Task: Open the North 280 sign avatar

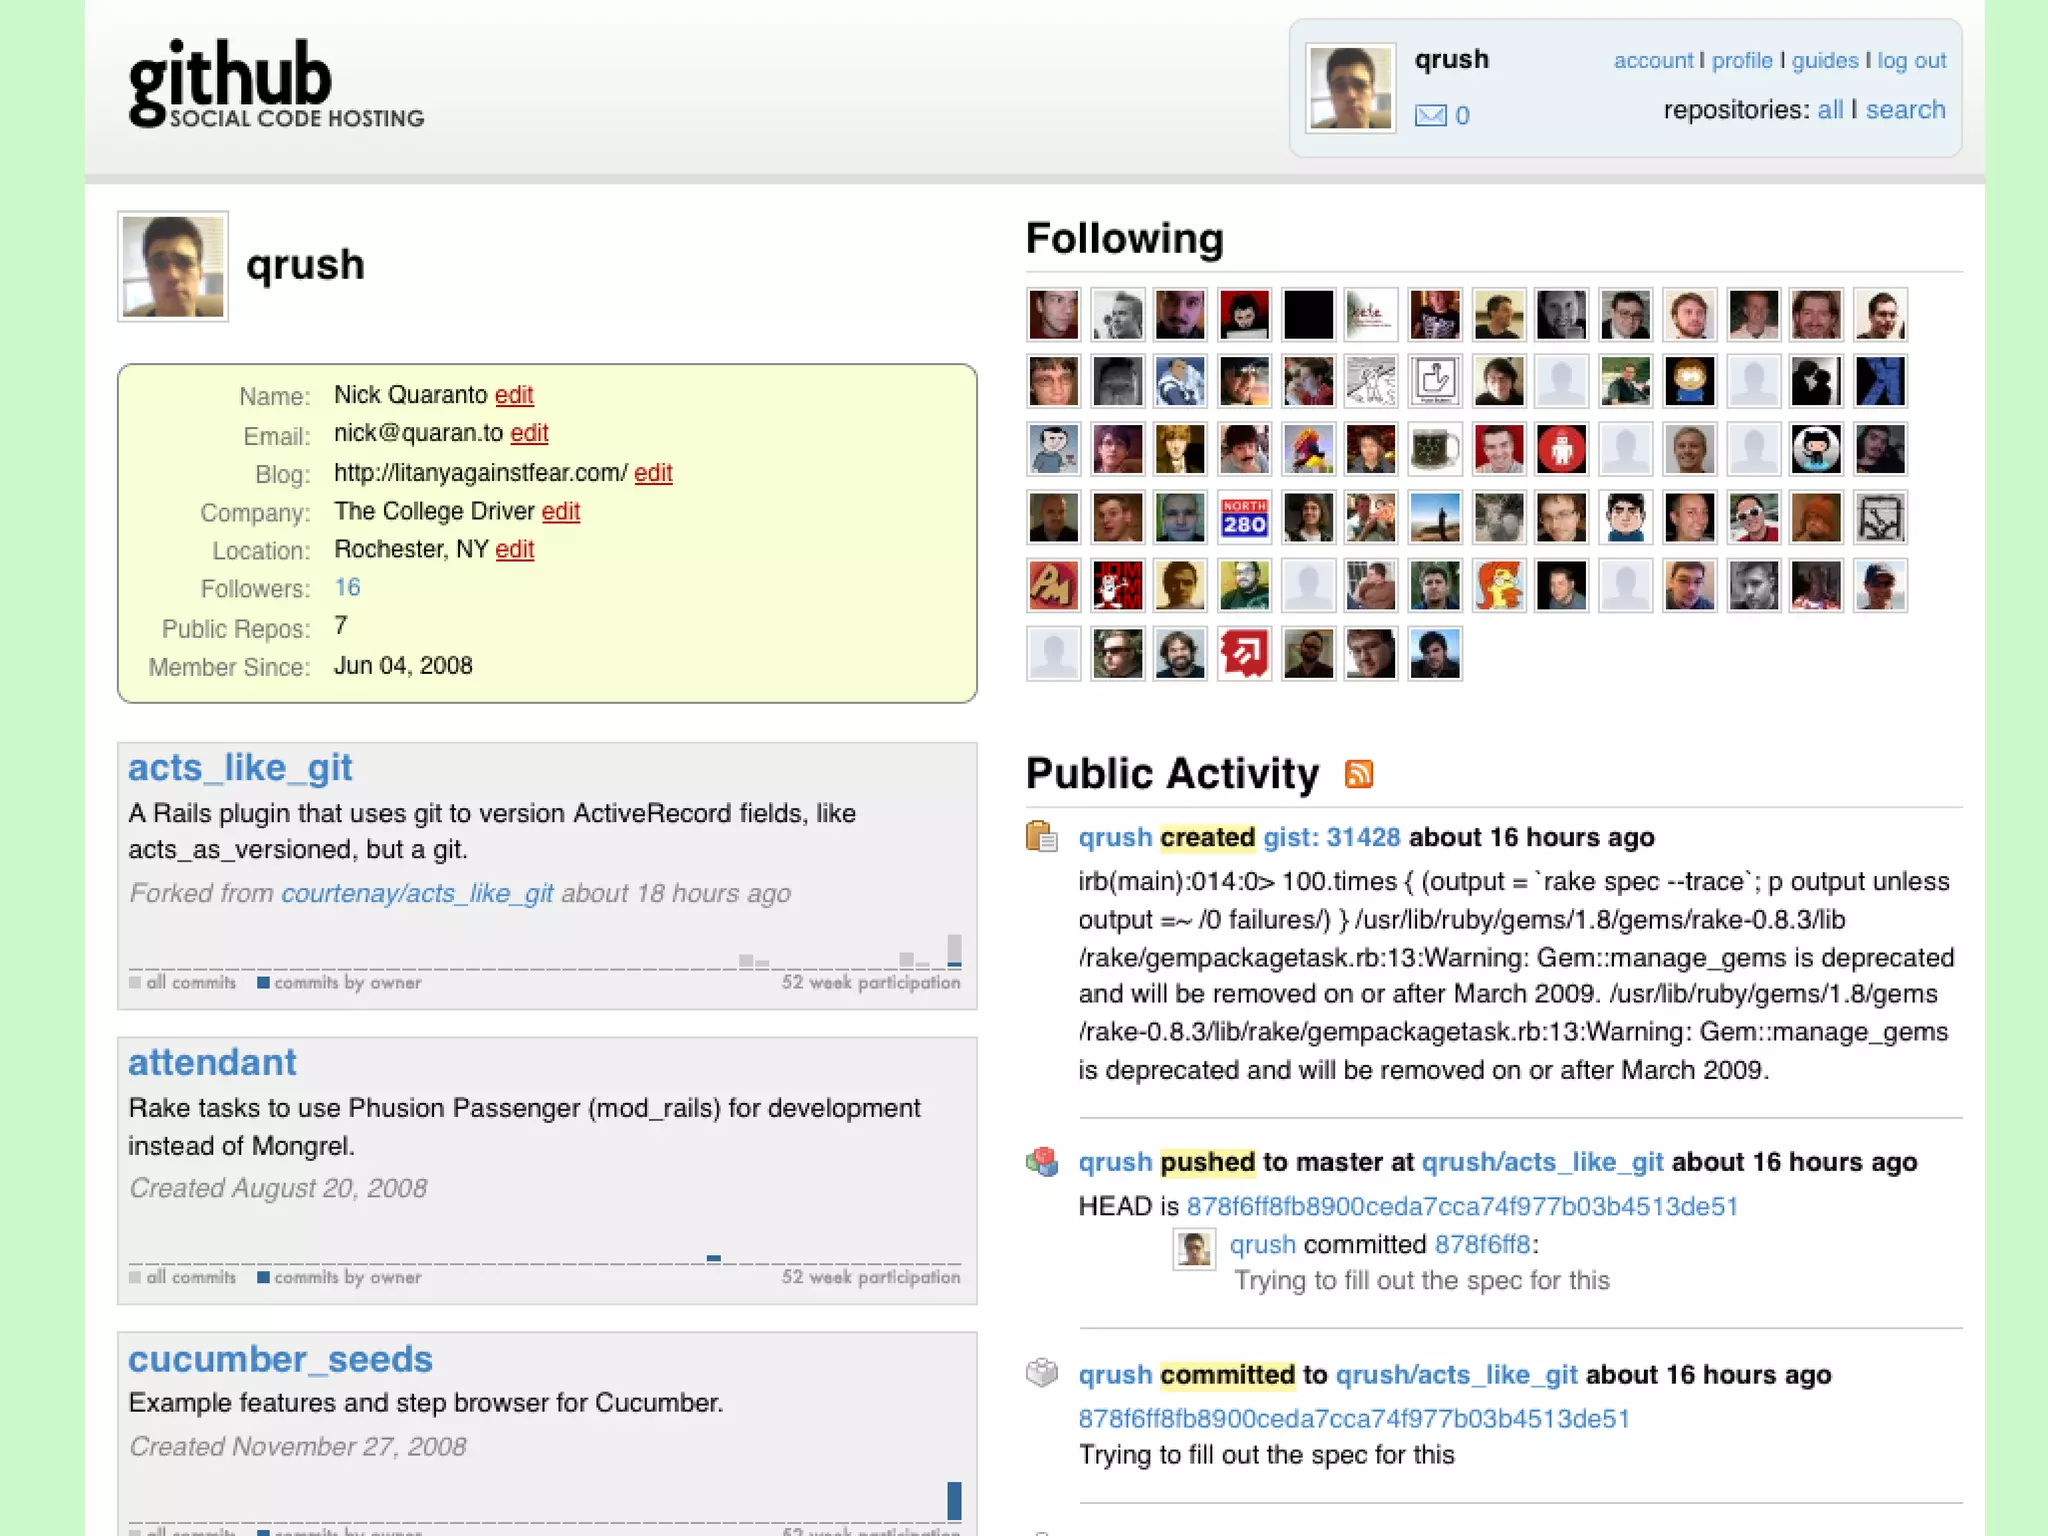Action: click(x=1244, y=518)
